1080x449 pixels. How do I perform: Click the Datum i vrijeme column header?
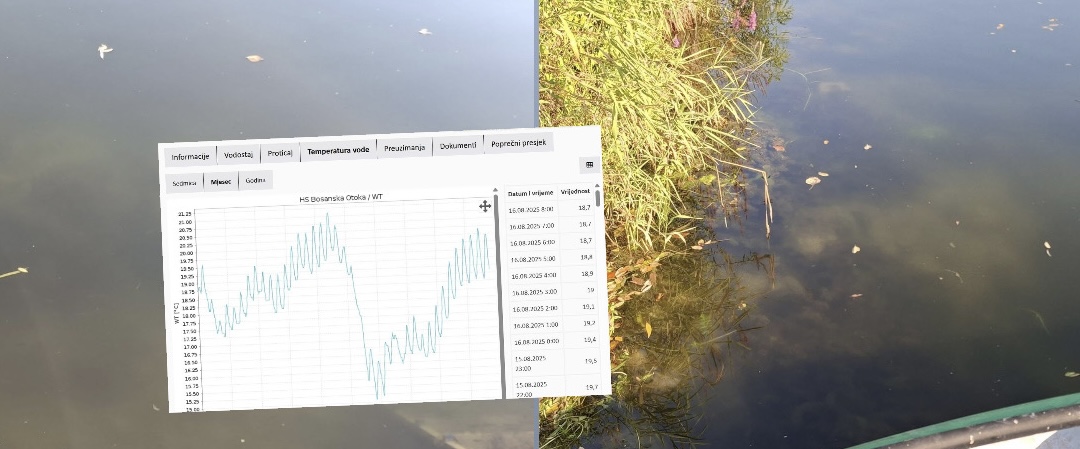pyautogui.click(x=529, y=193)
